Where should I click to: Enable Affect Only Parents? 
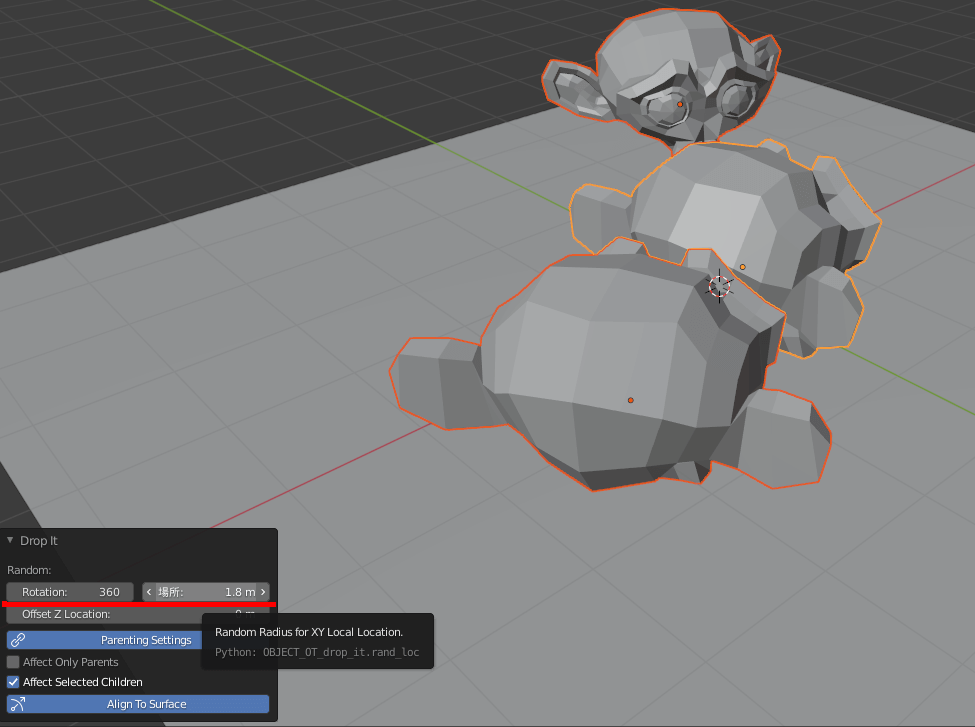coord(13,661)
